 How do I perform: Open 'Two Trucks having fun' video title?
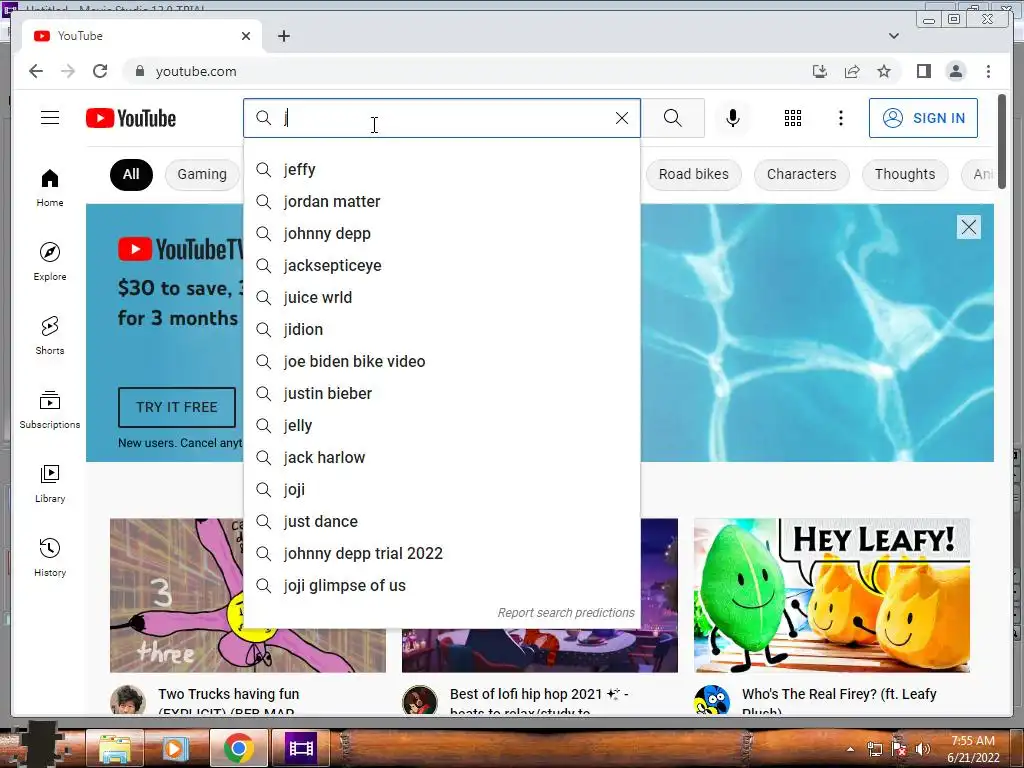point(229,701)
